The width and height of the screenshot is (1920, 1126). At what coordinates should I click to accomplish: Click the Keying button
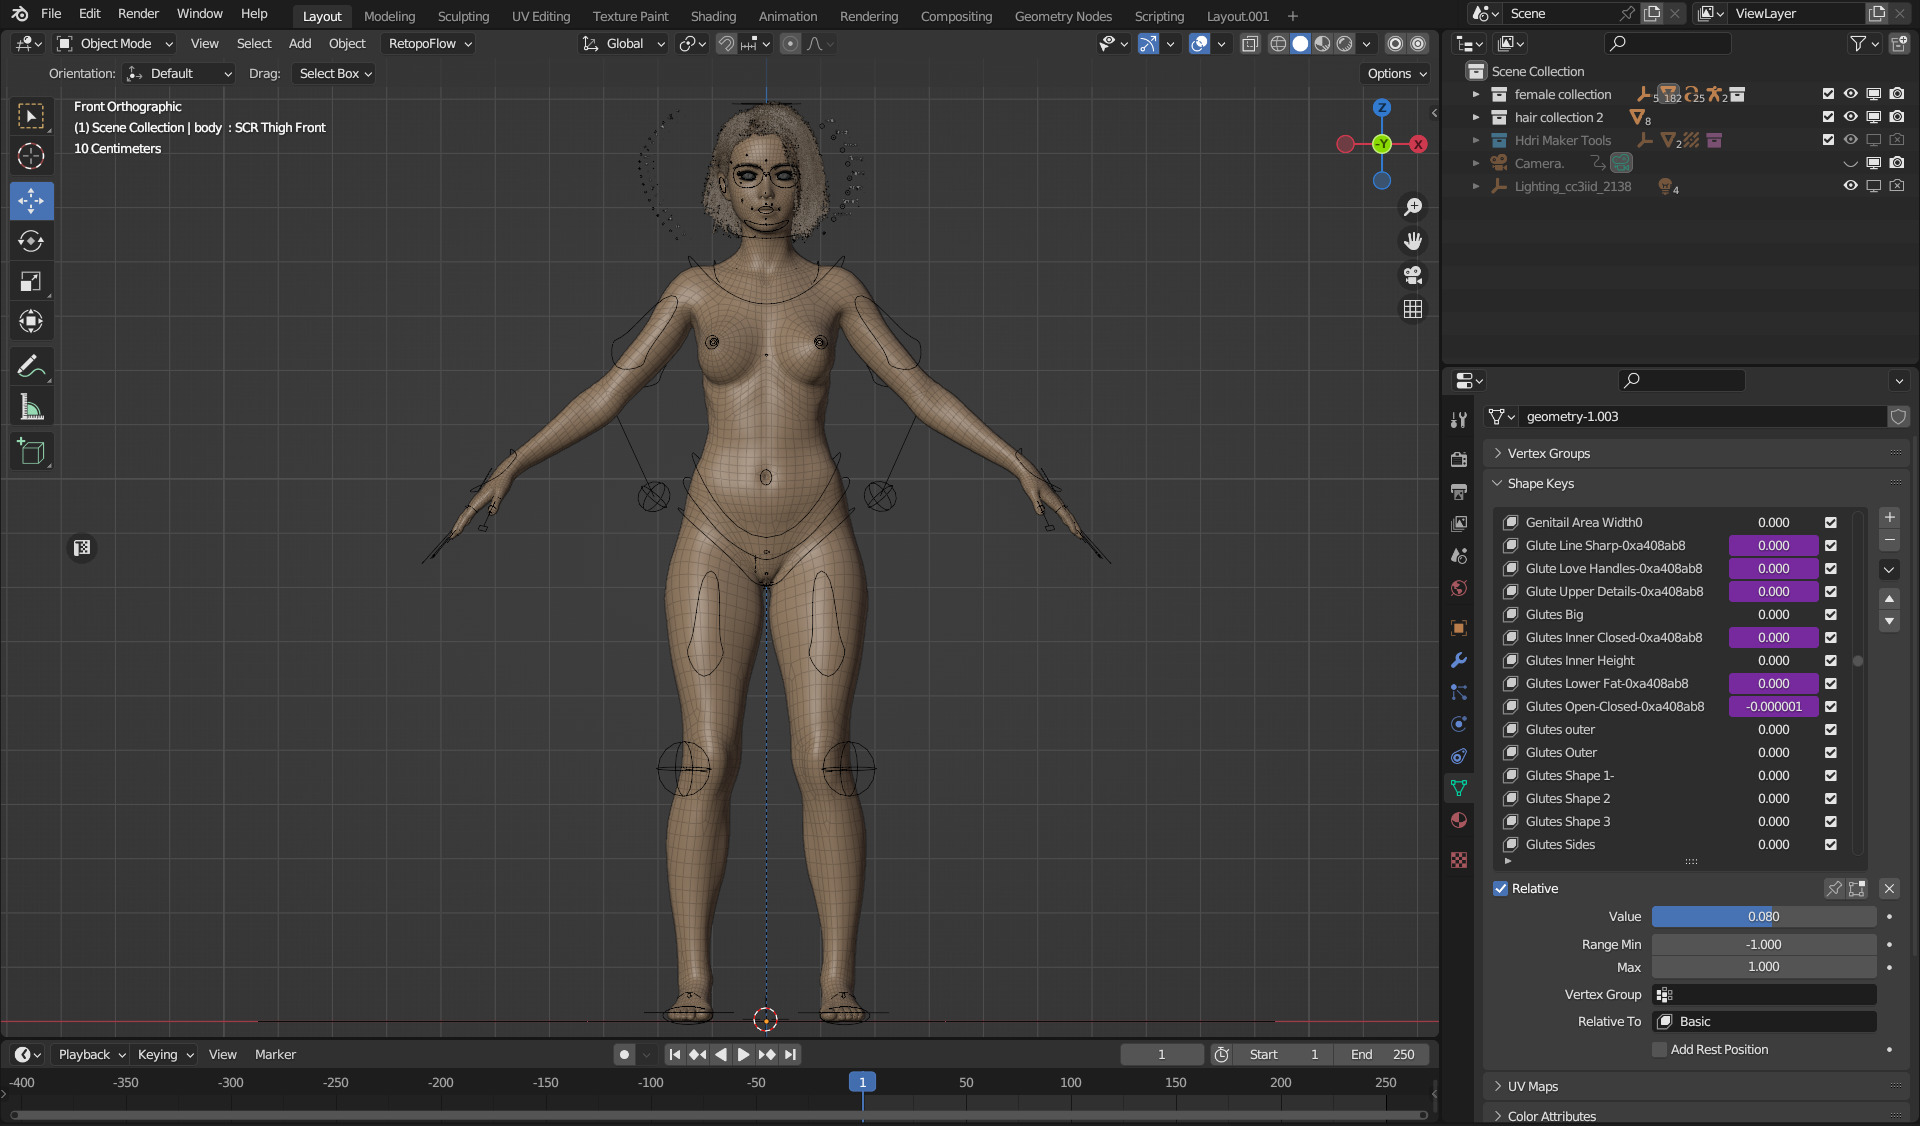click(165, 1055)
